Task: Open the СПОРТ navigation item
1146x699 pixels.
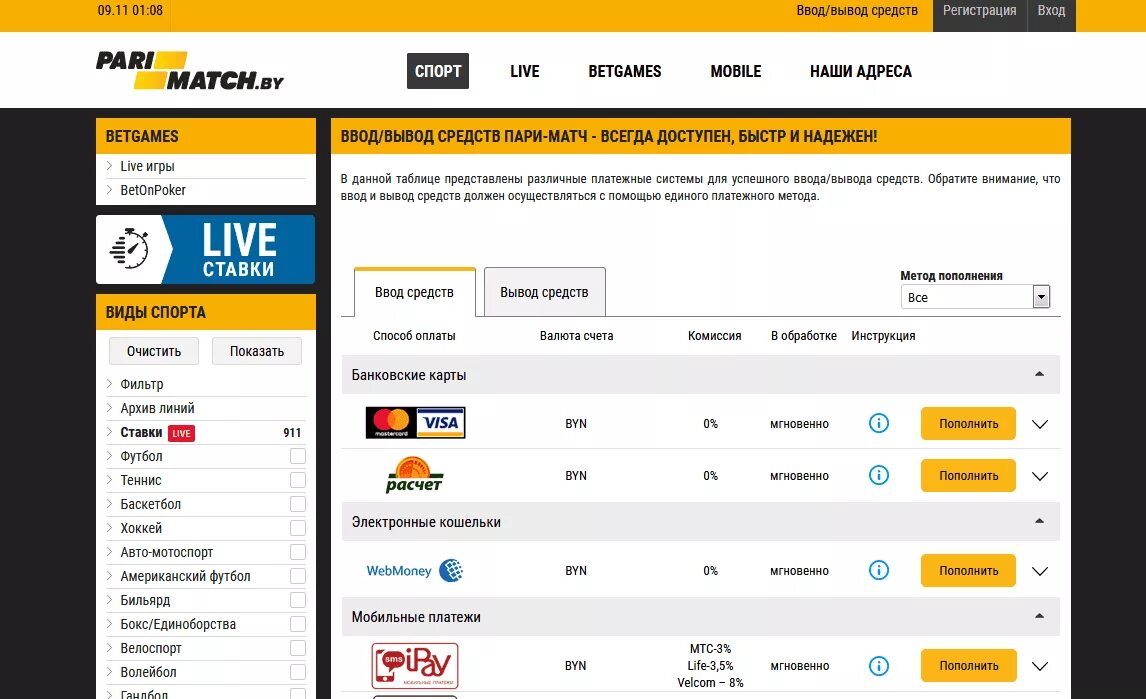Action: [438, 71]
